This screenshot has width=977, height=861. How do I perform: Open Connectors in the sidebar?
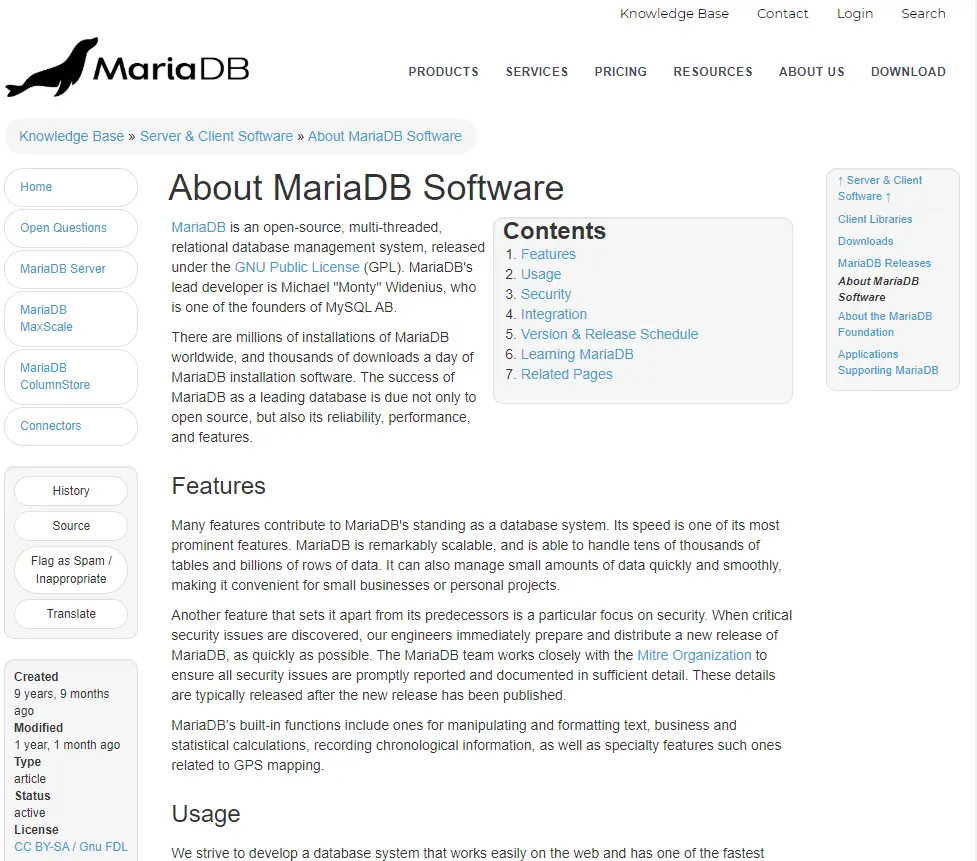(71, 426)
